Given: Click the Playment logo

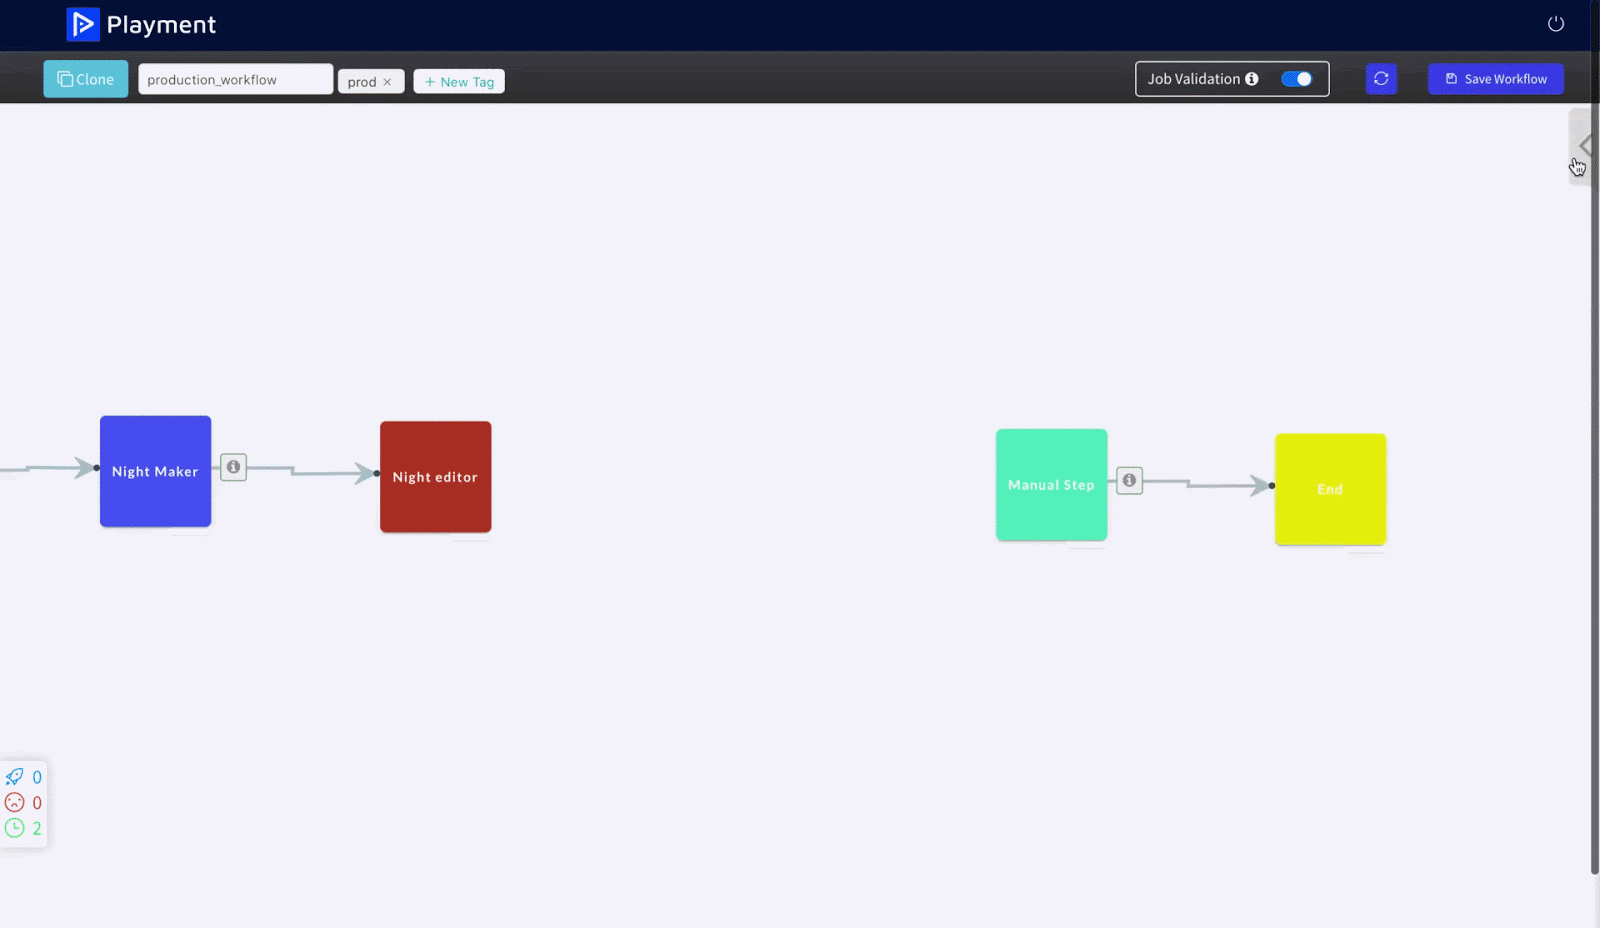Looking at the screenshot, I should point(140,24).
